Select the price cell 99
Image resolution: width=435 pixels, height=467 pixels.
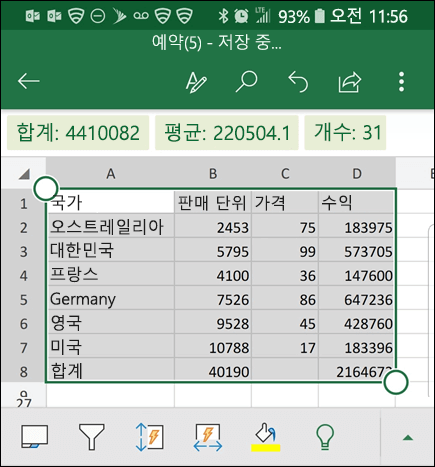pyautogui.click(x=285, y=250)
